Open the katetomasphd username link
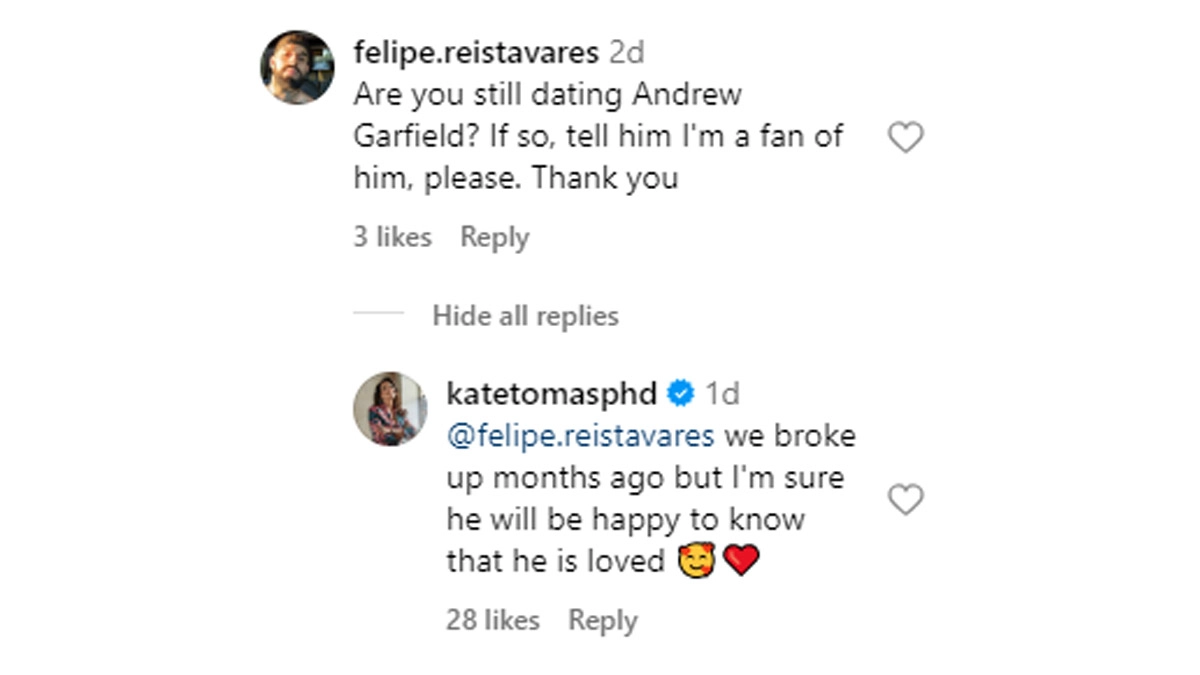Image resolution: width=1200 pixels, height=675 pixels. pos(551,394)
